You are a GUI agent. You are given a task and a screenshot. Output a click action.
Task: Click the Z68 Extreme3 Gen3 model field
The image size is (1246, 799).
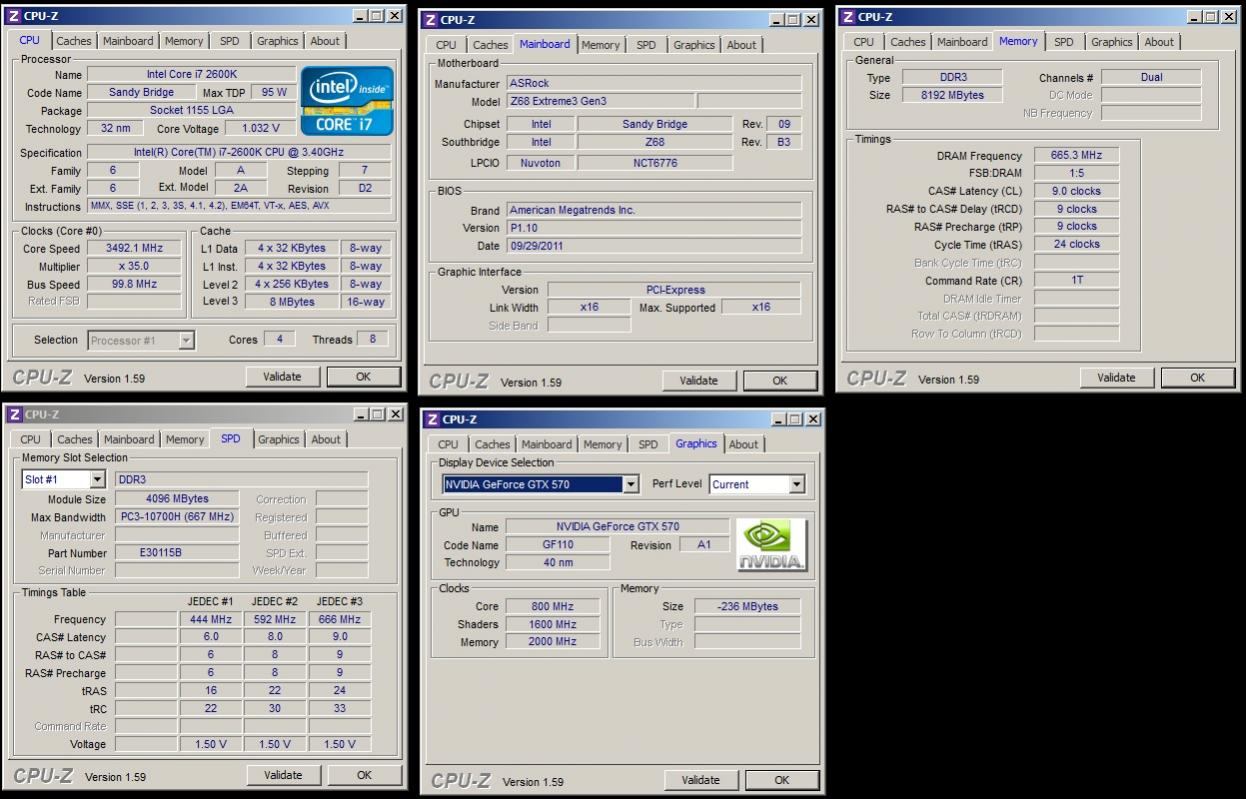[599, 101]
